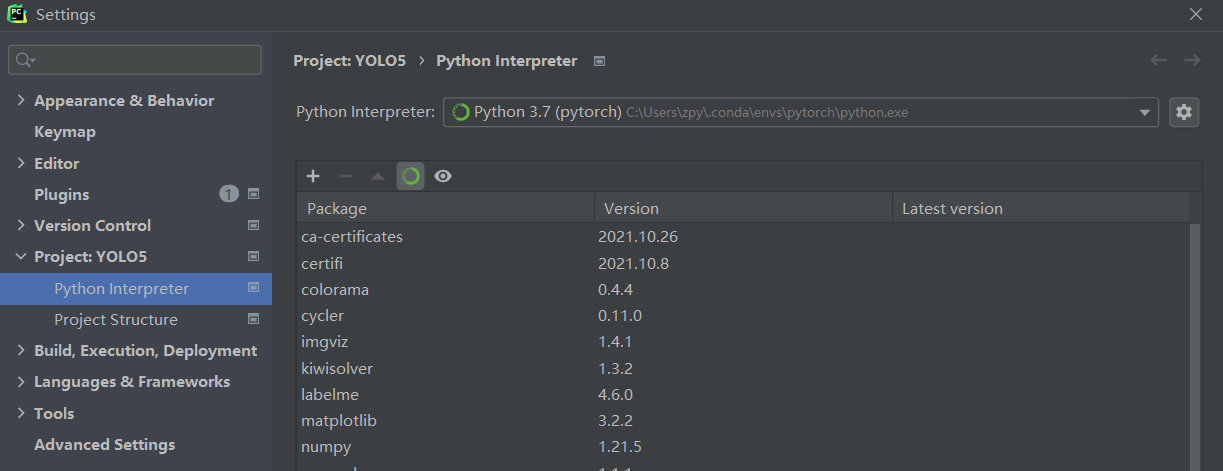
Task: Click version 2021.10.8 cell
Action: 634,263
